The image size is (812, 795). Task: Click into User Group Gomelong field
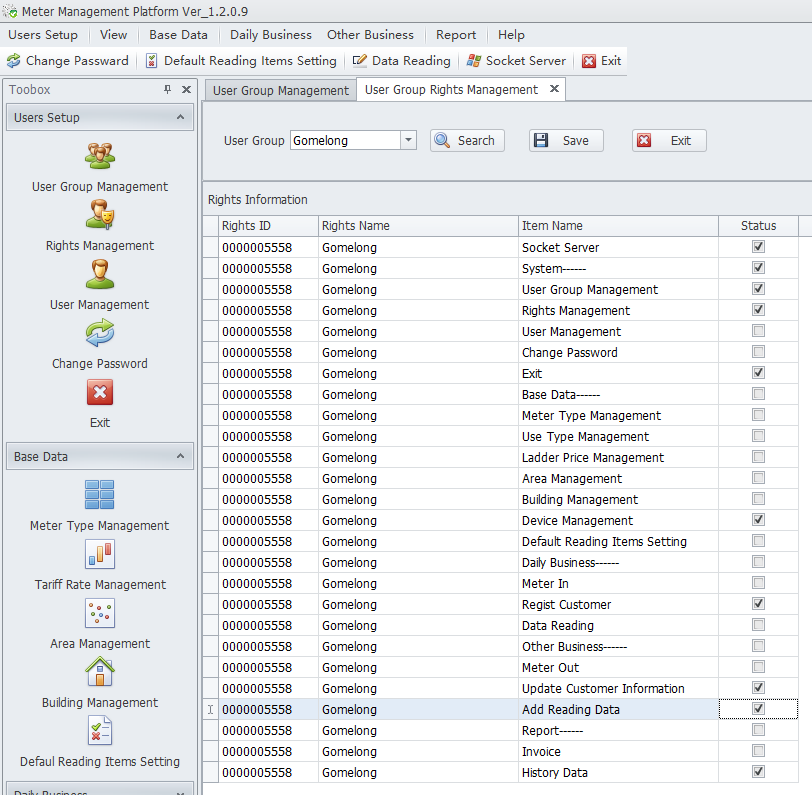(345, 140)
